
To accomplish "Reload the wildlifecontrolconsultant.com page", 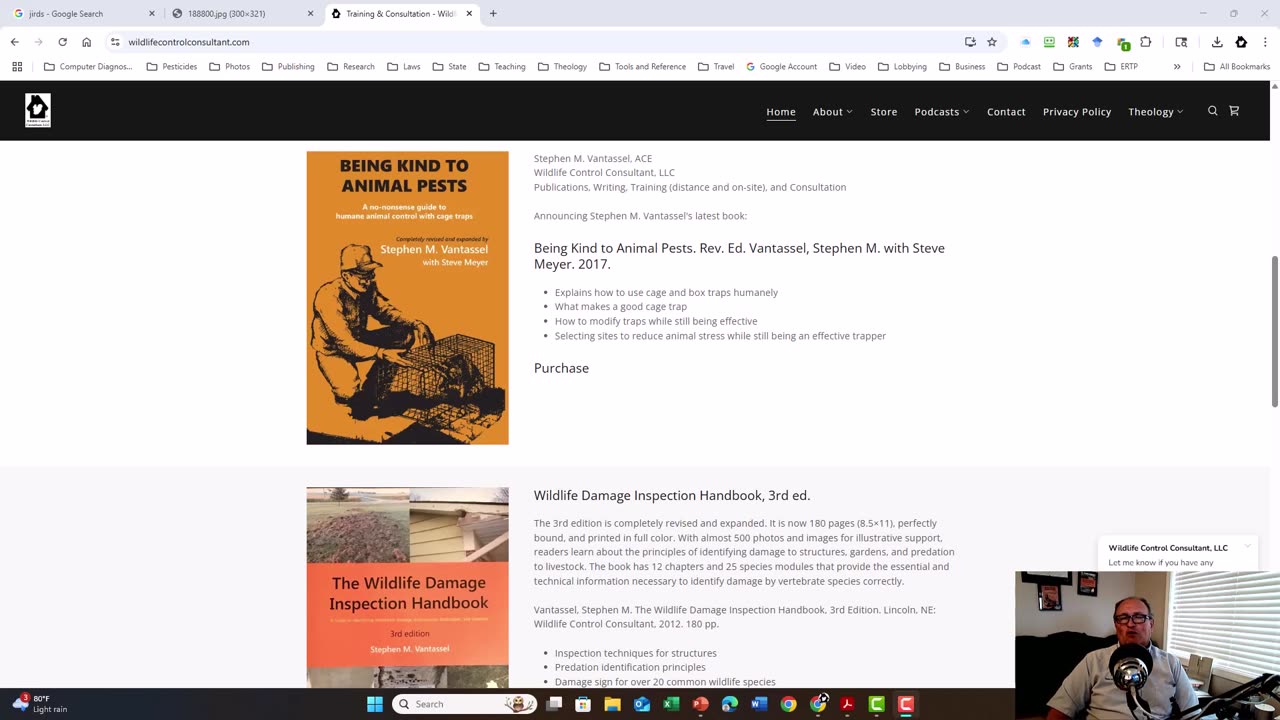I will coord(62,42).
